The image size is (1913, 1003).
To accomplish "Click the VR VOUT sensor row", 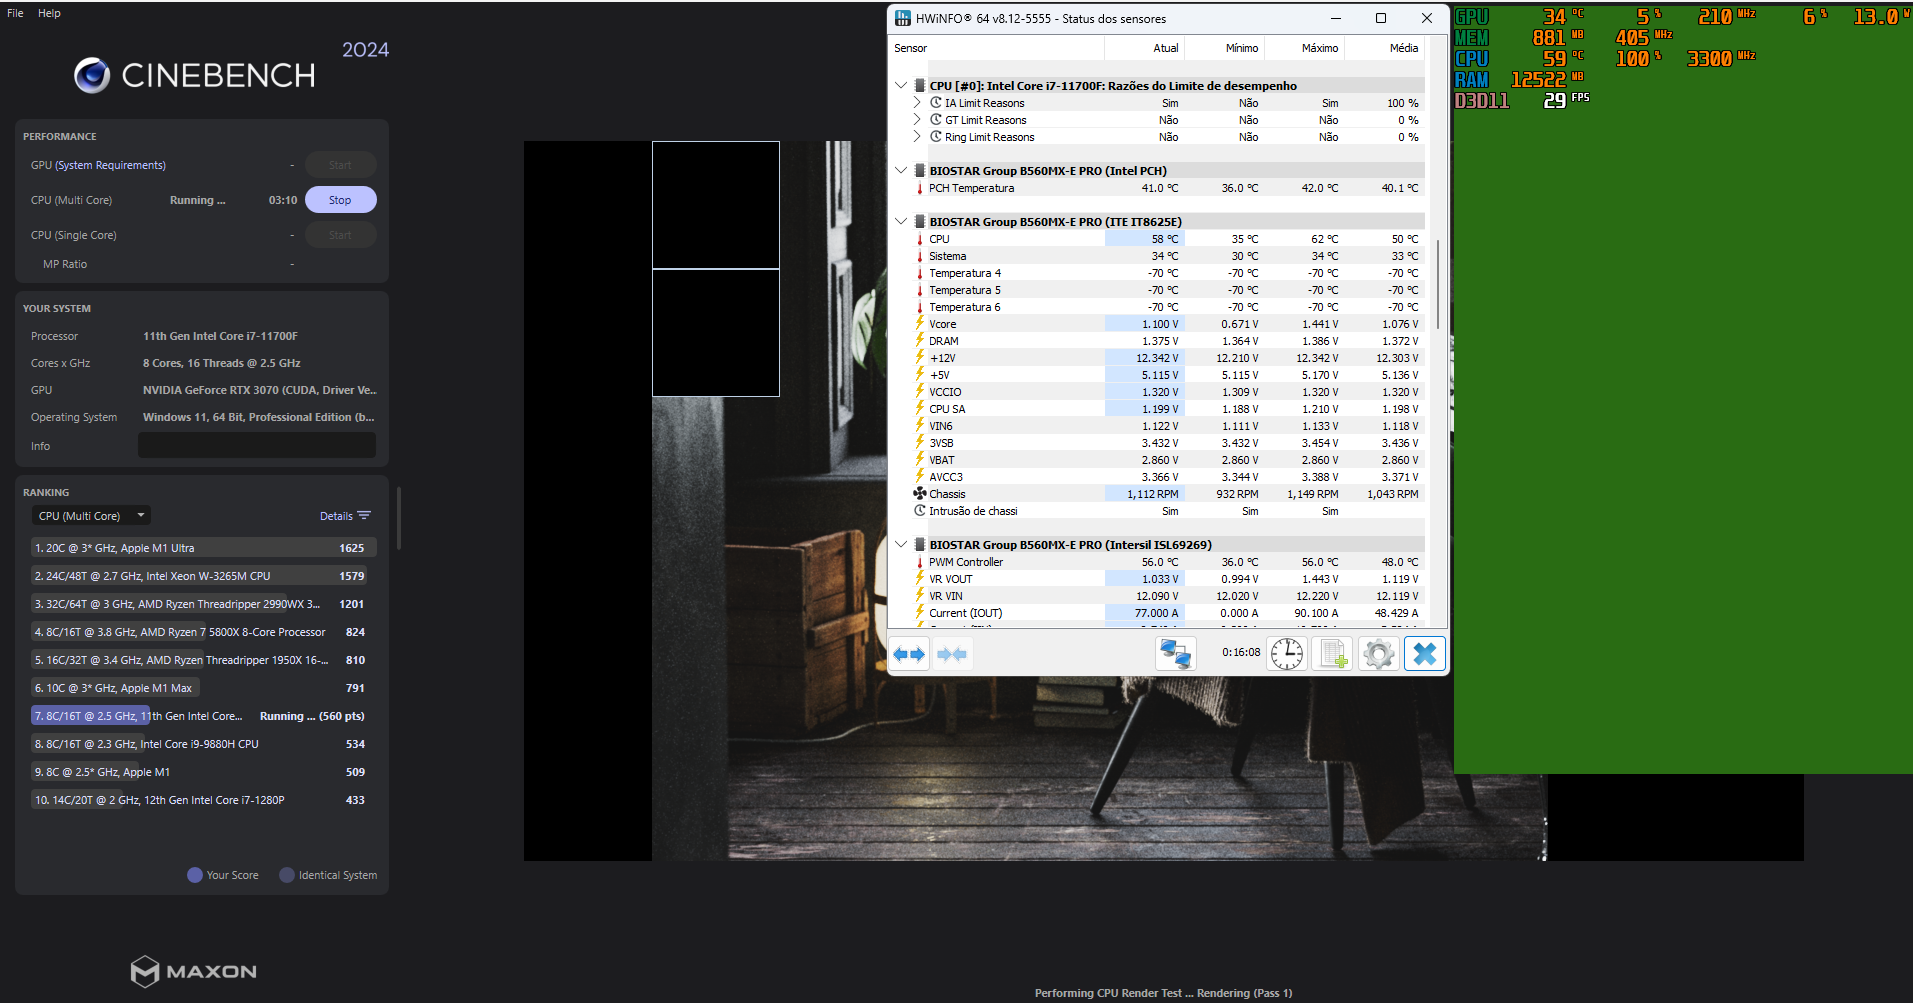I will coord(1167,579).
